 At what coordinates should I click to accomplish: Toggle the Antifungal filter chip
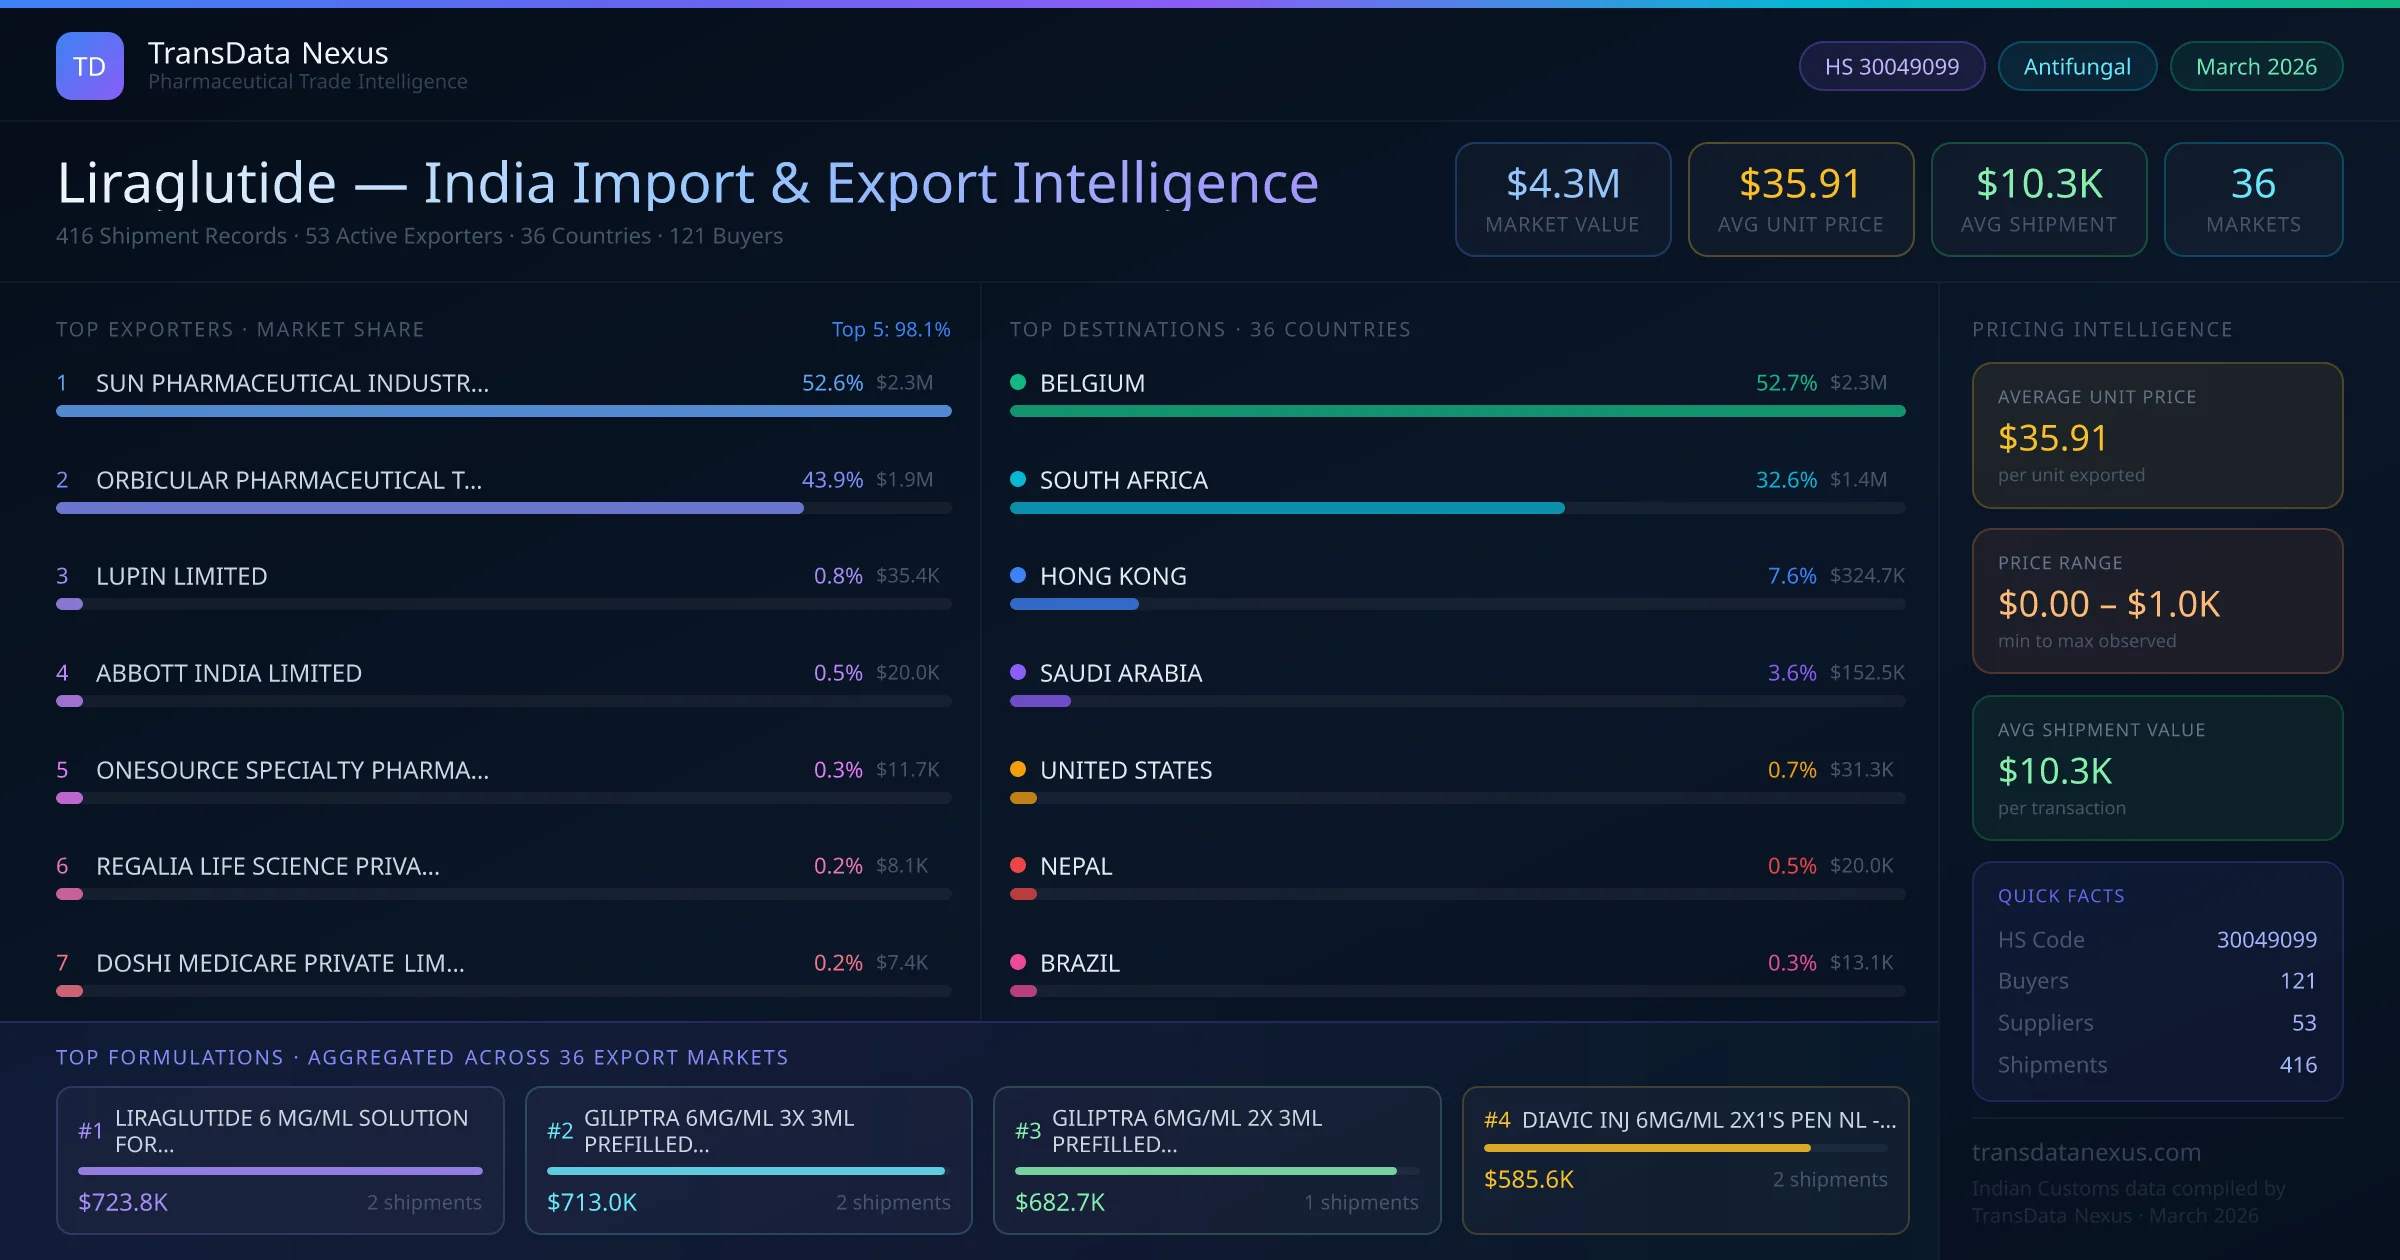point(2076,65)
